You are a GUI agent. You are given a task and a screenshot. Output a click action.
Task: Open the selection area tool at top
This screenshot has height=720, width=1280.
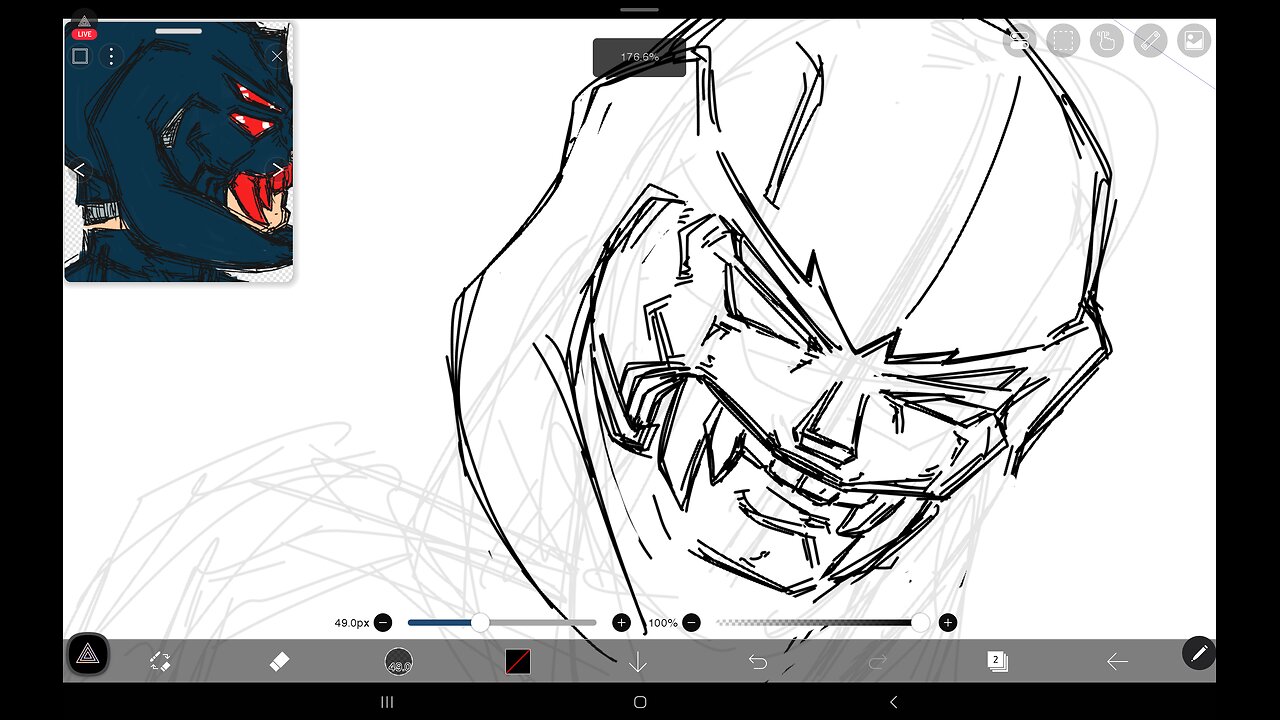point(1063,40)
